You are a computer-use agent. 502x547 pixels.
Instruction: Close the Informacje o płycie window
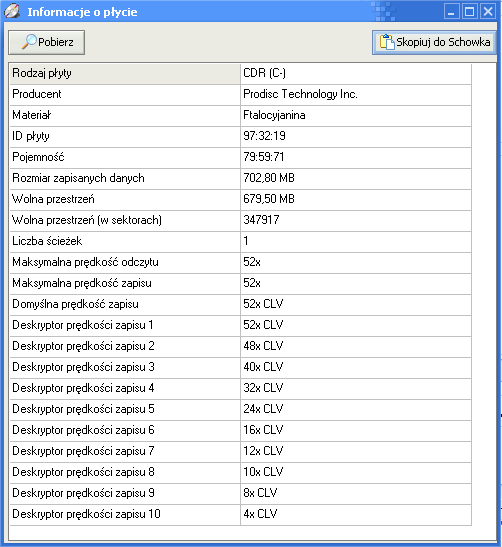[x=488, y=12]
